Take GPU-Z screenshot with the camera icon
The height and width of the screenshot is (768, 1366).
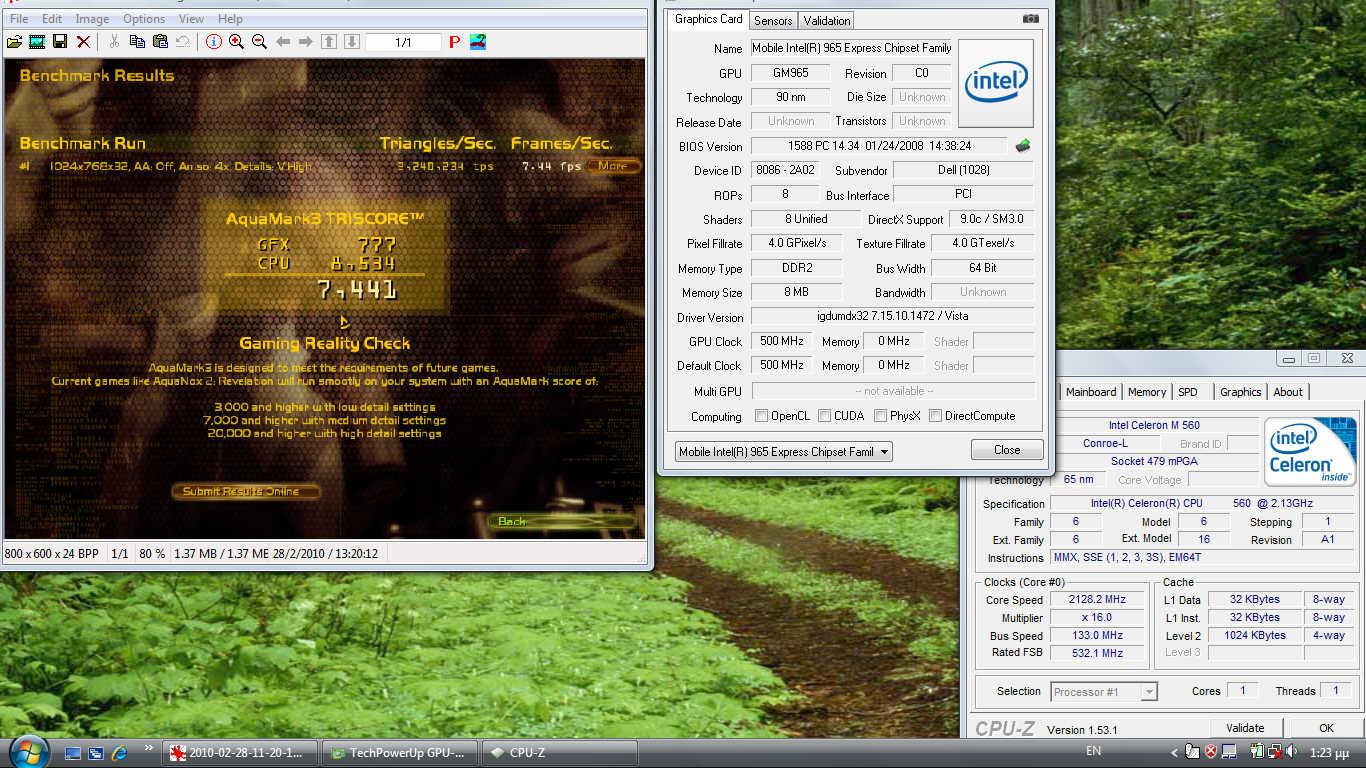[x=1031, y=18]
